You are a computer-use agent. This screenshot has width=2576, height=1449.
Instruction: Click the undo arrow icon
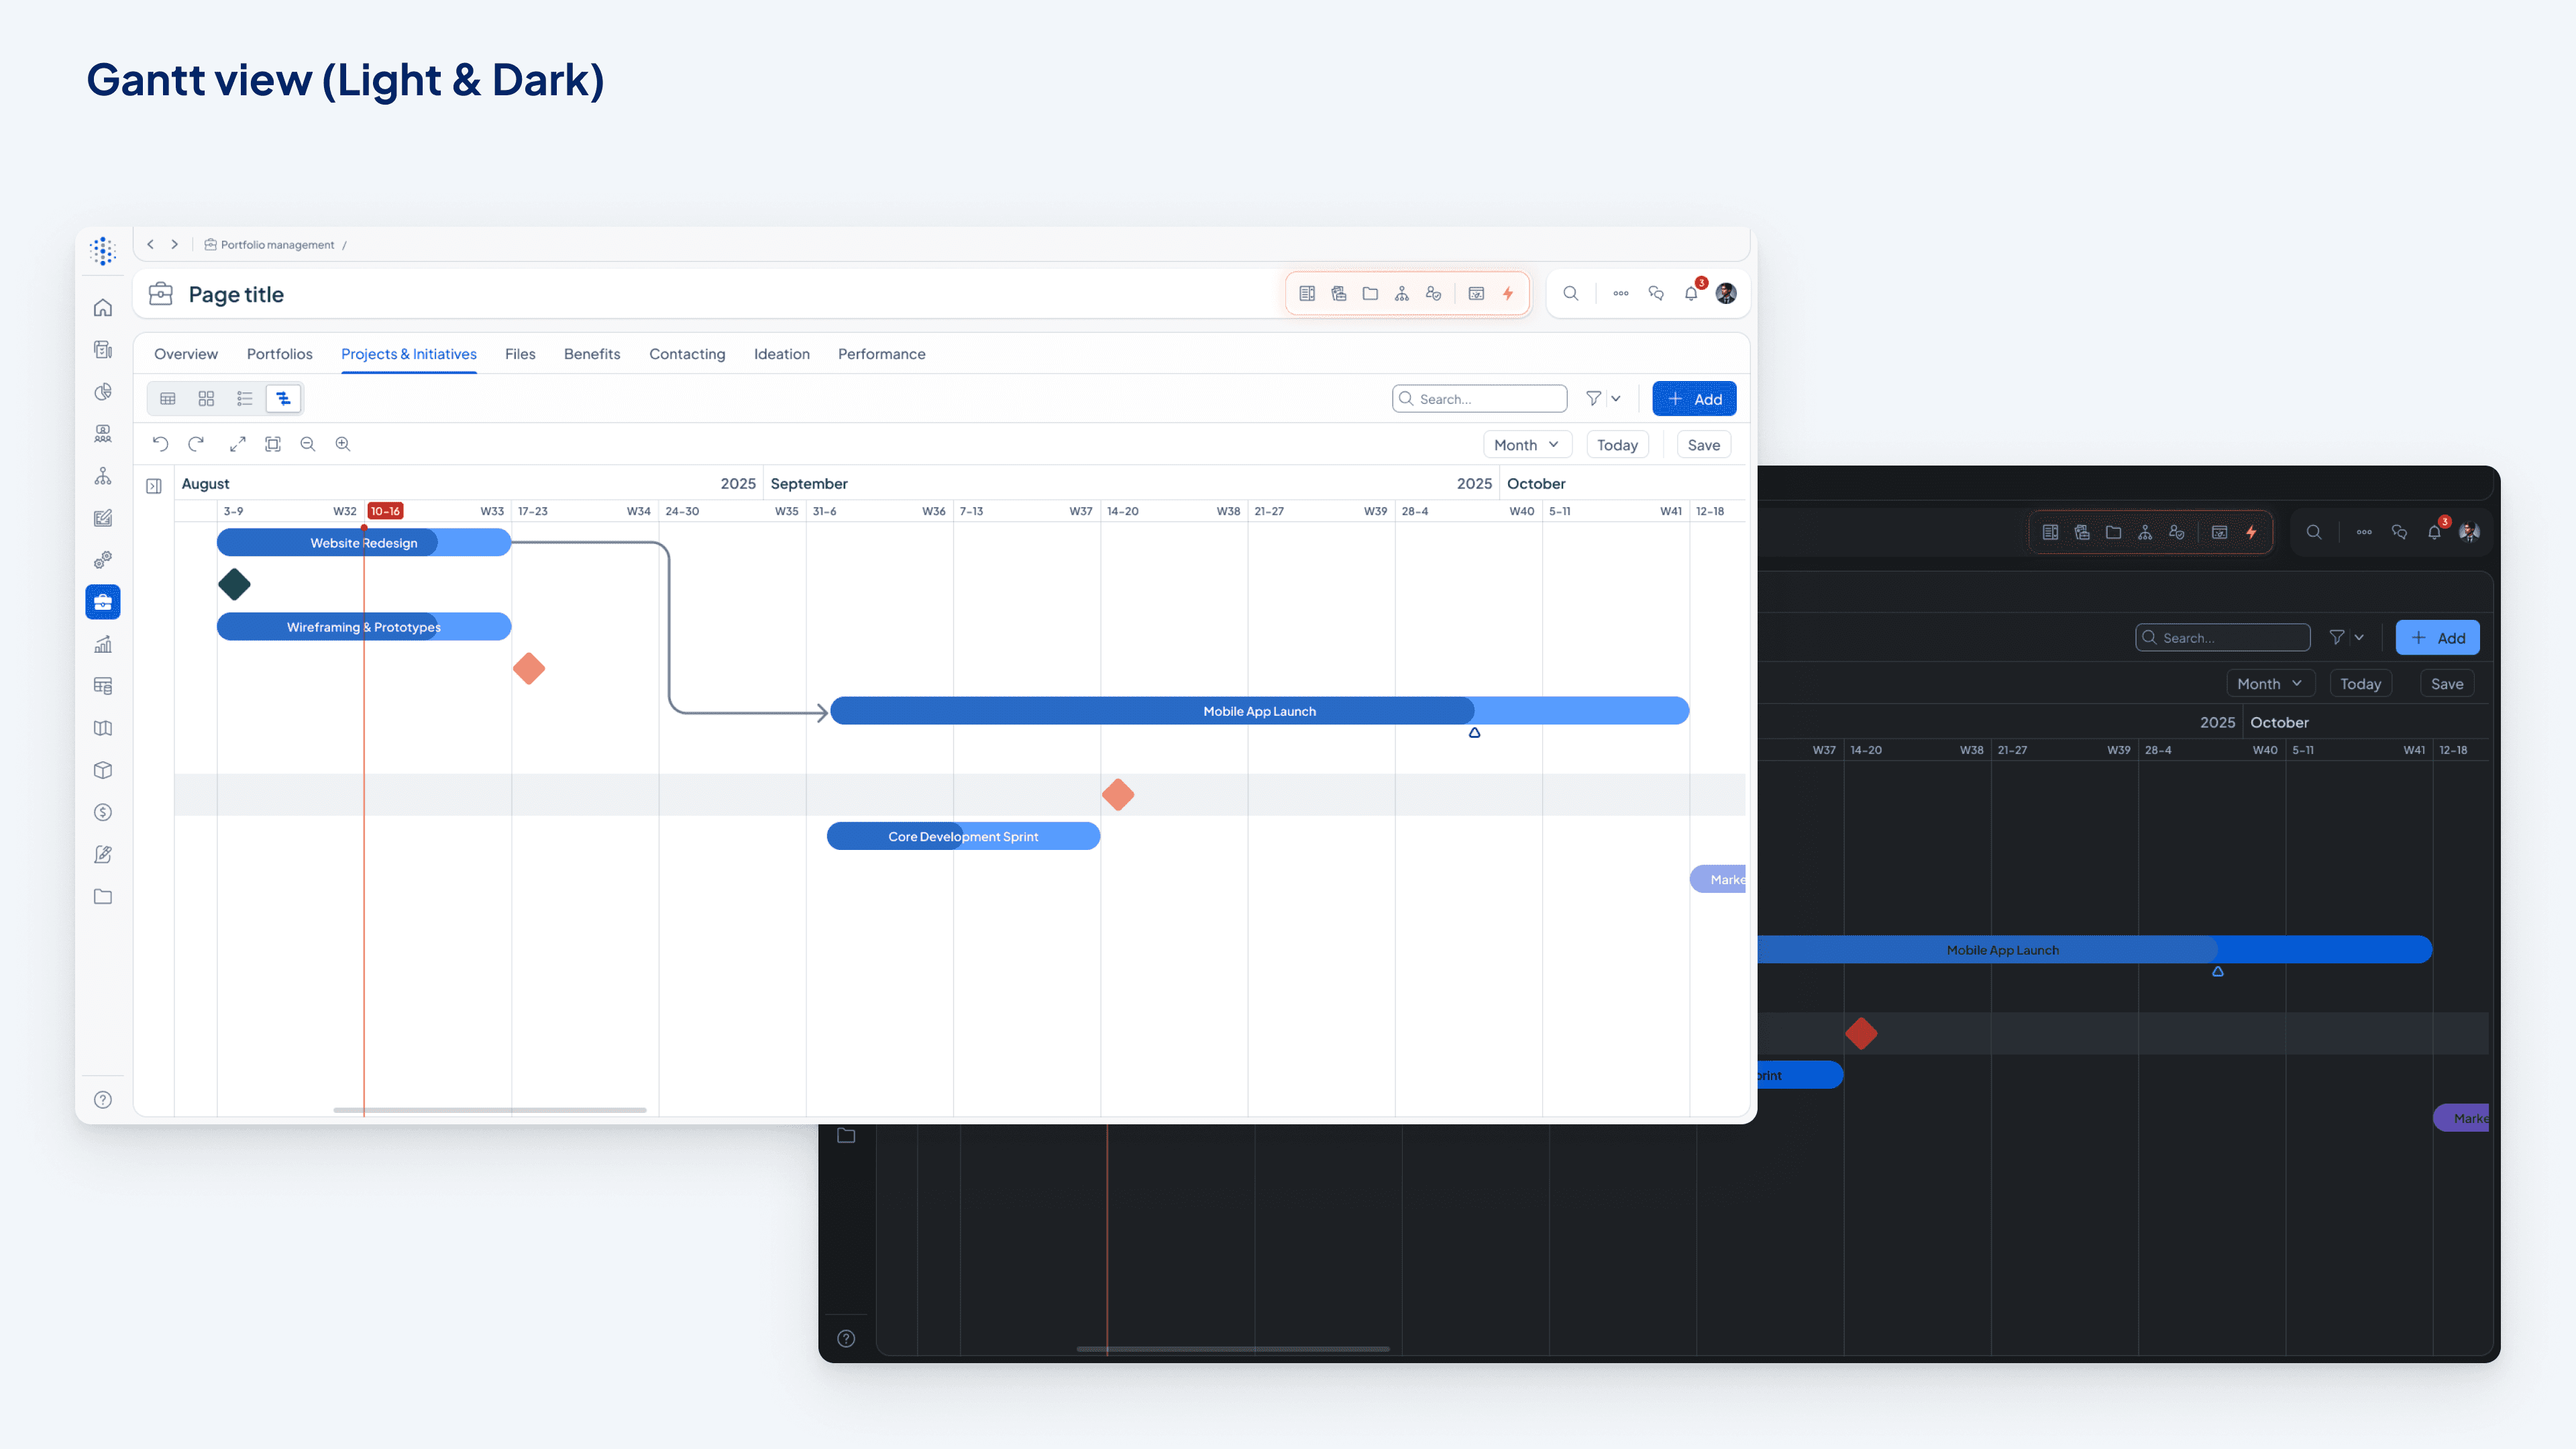click(x=160, y=444)
